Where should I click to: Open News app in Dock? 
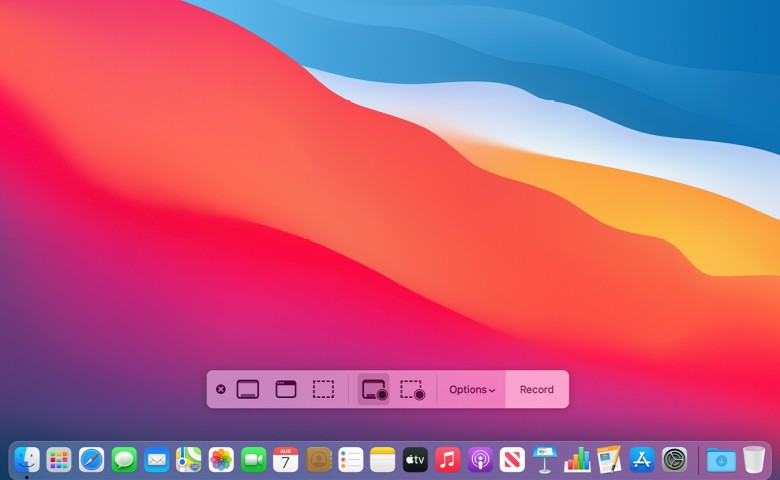(x=512, y=459)
